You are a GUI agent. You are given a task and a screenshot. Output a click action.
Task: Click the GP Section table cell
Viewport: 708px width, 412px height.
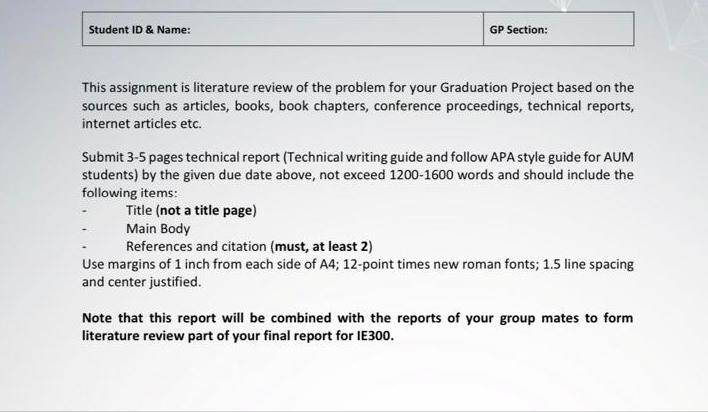[559, 29]
